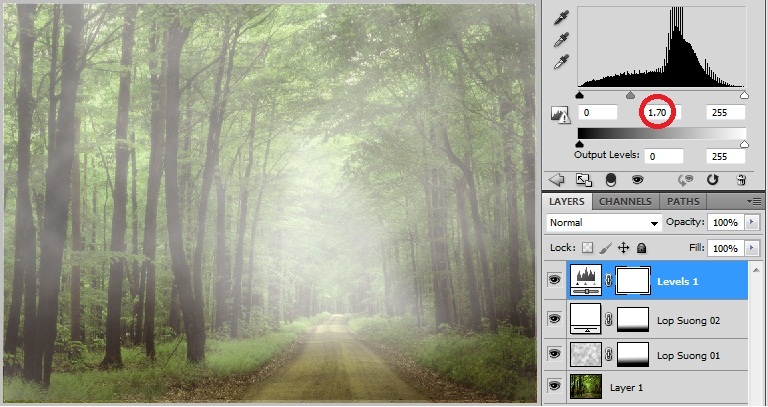Click the clip to layer icon
This screenshot has width=768, height=407.
coord(610,180)
